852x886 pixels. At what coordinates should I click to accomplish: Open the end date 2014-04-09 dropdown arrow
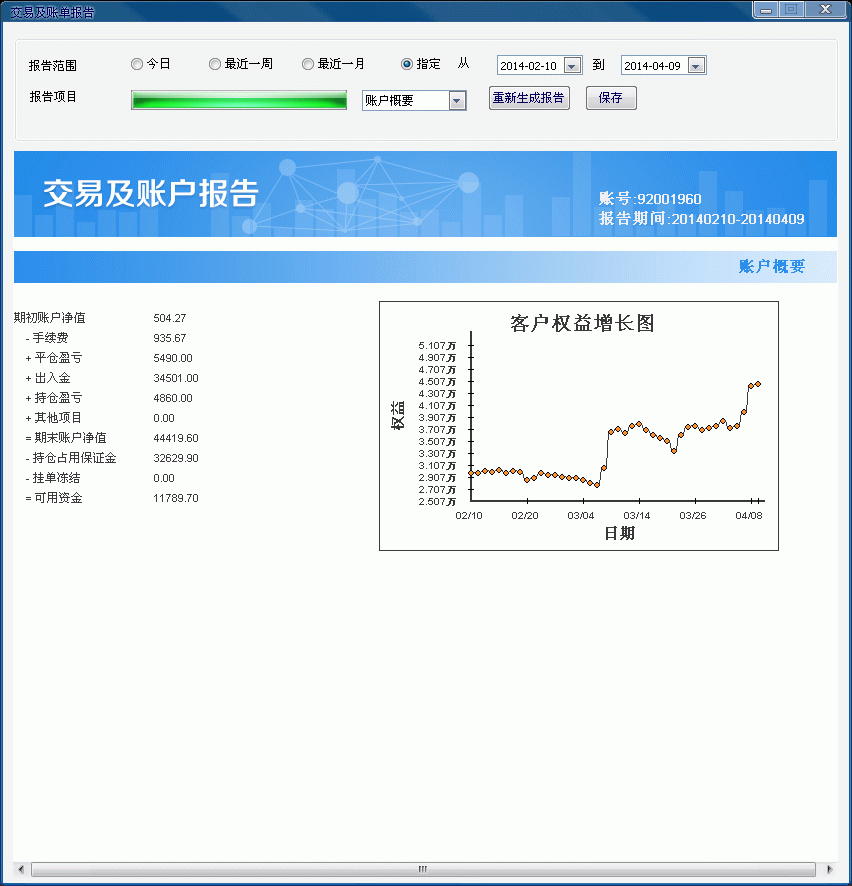696,66
